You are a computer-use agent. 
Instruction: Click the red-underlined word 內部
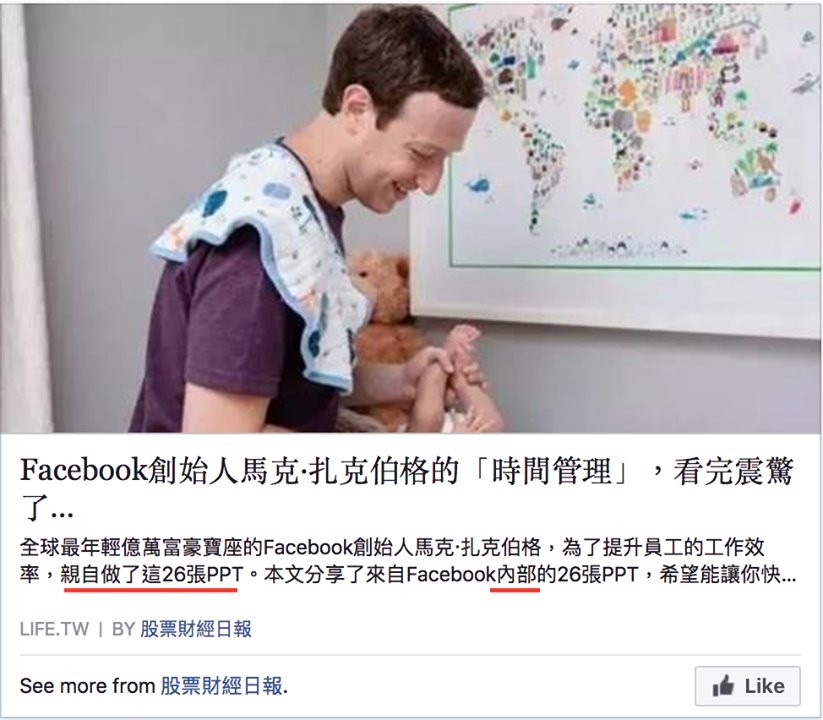point(515,575)
